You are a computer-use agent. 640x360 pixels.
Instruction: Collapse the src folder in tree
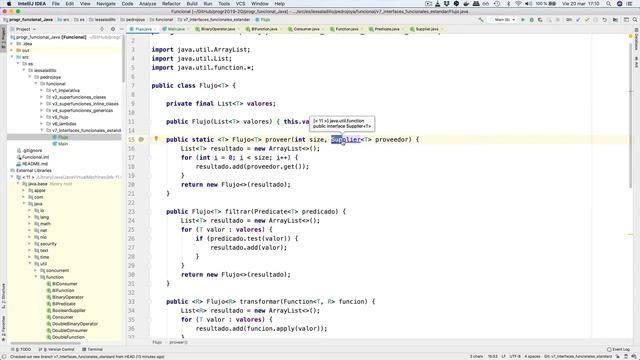pos(12,57)
